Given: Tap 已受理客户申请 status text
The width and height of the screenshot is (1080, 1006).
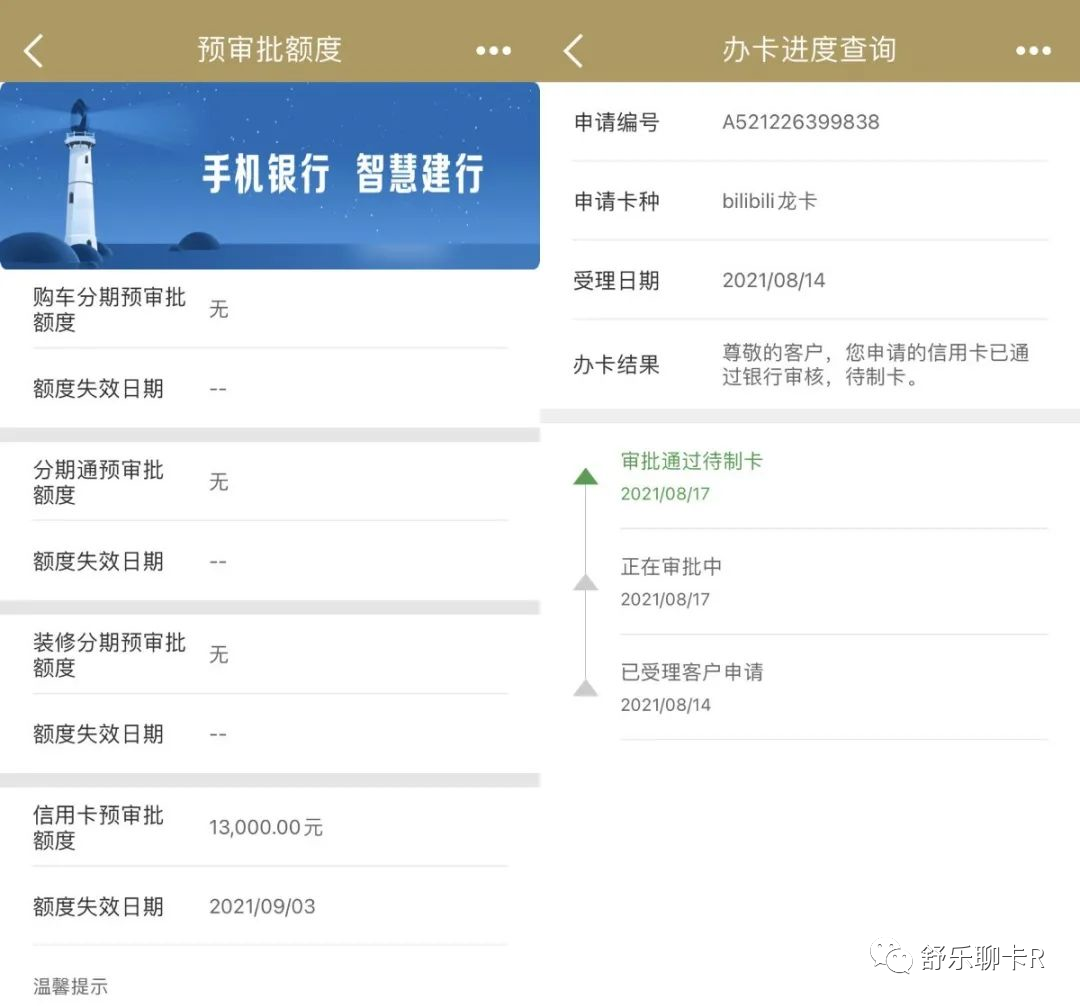Looking at the screenshot, I should pos(692,671).
